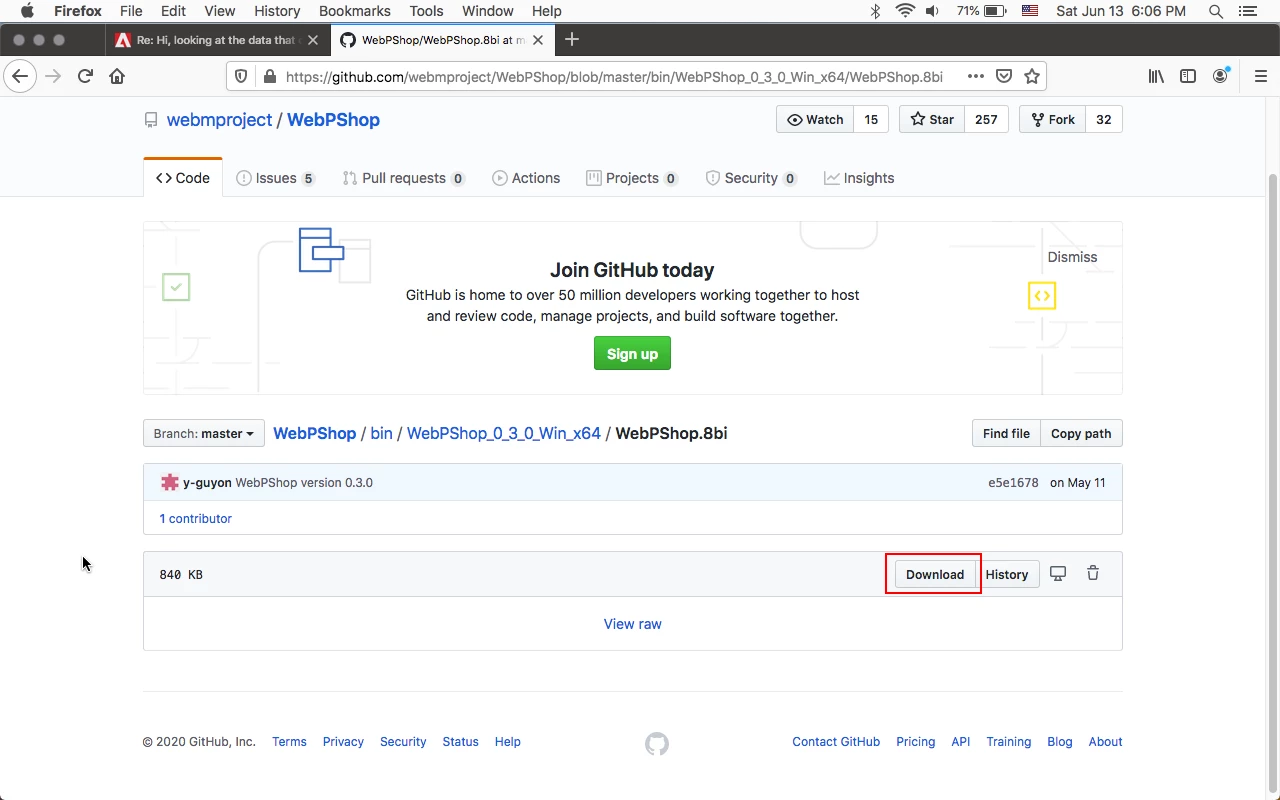Open the History menu in menu bar

pyautogui.click(x=277, y=11)
